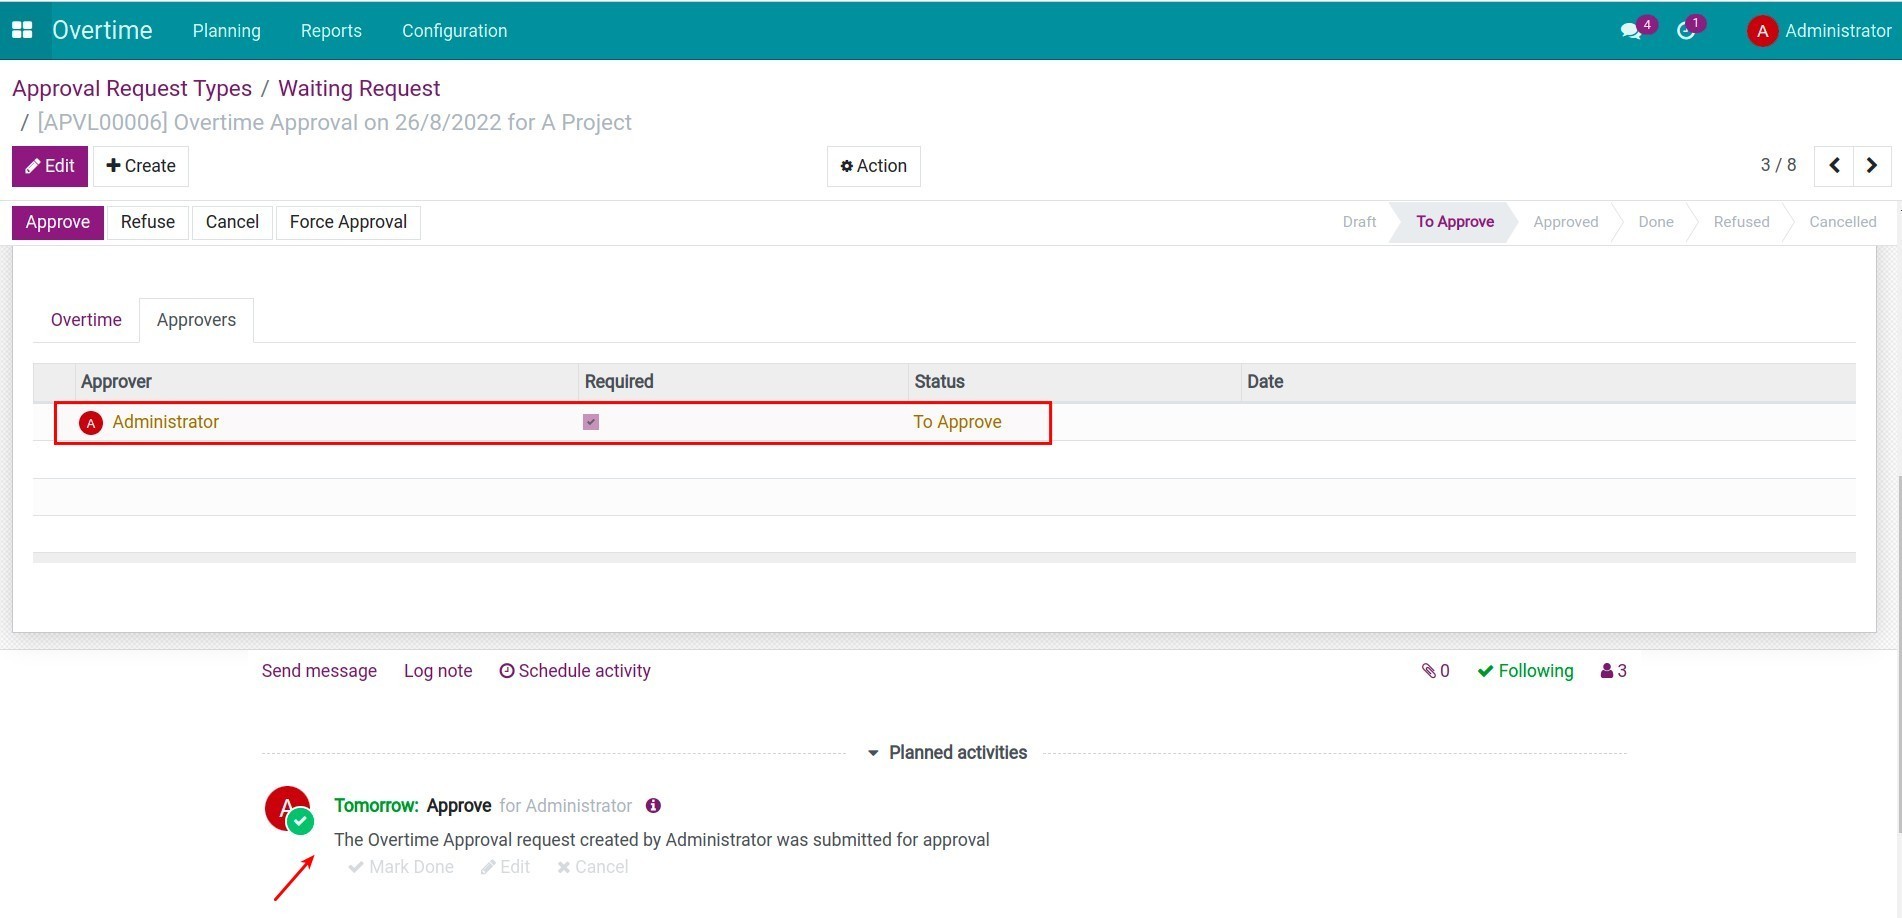This screenshot has height=918, width=1902.
Task: Open the apps grid menu icon
Action: (x=22, y=30)
